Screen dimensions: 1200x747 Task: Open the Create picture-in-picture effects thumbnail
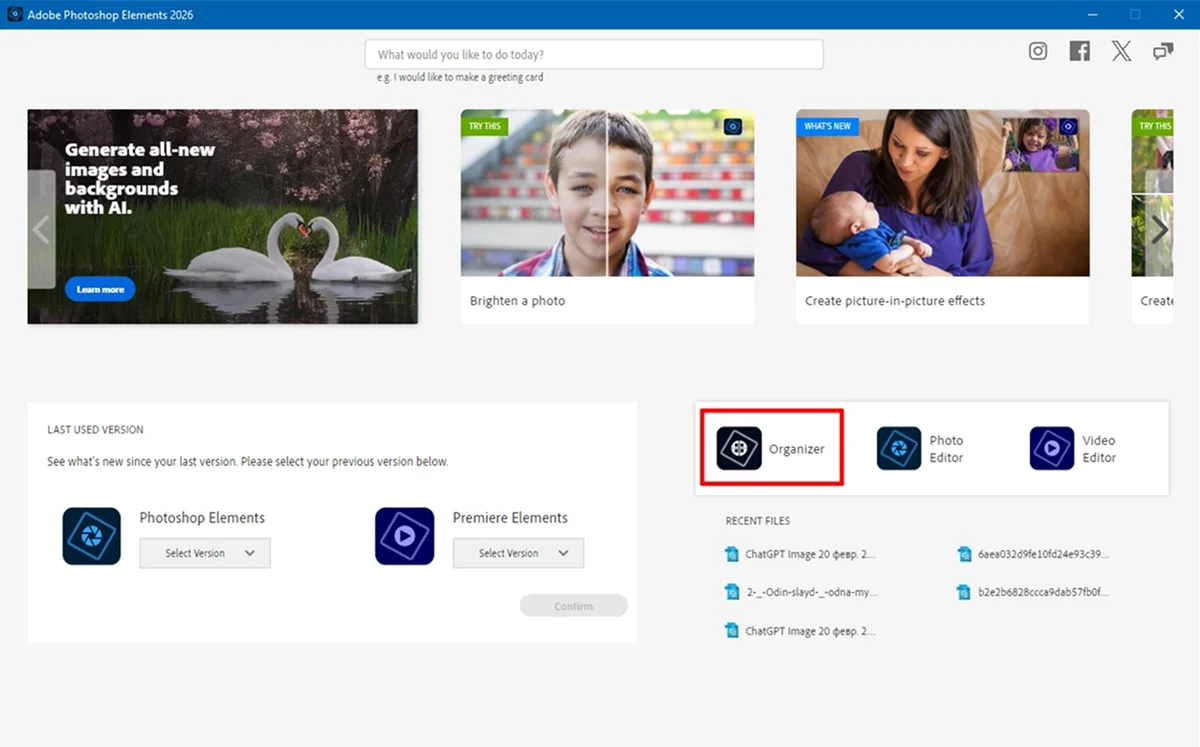[x=943, y=193]
